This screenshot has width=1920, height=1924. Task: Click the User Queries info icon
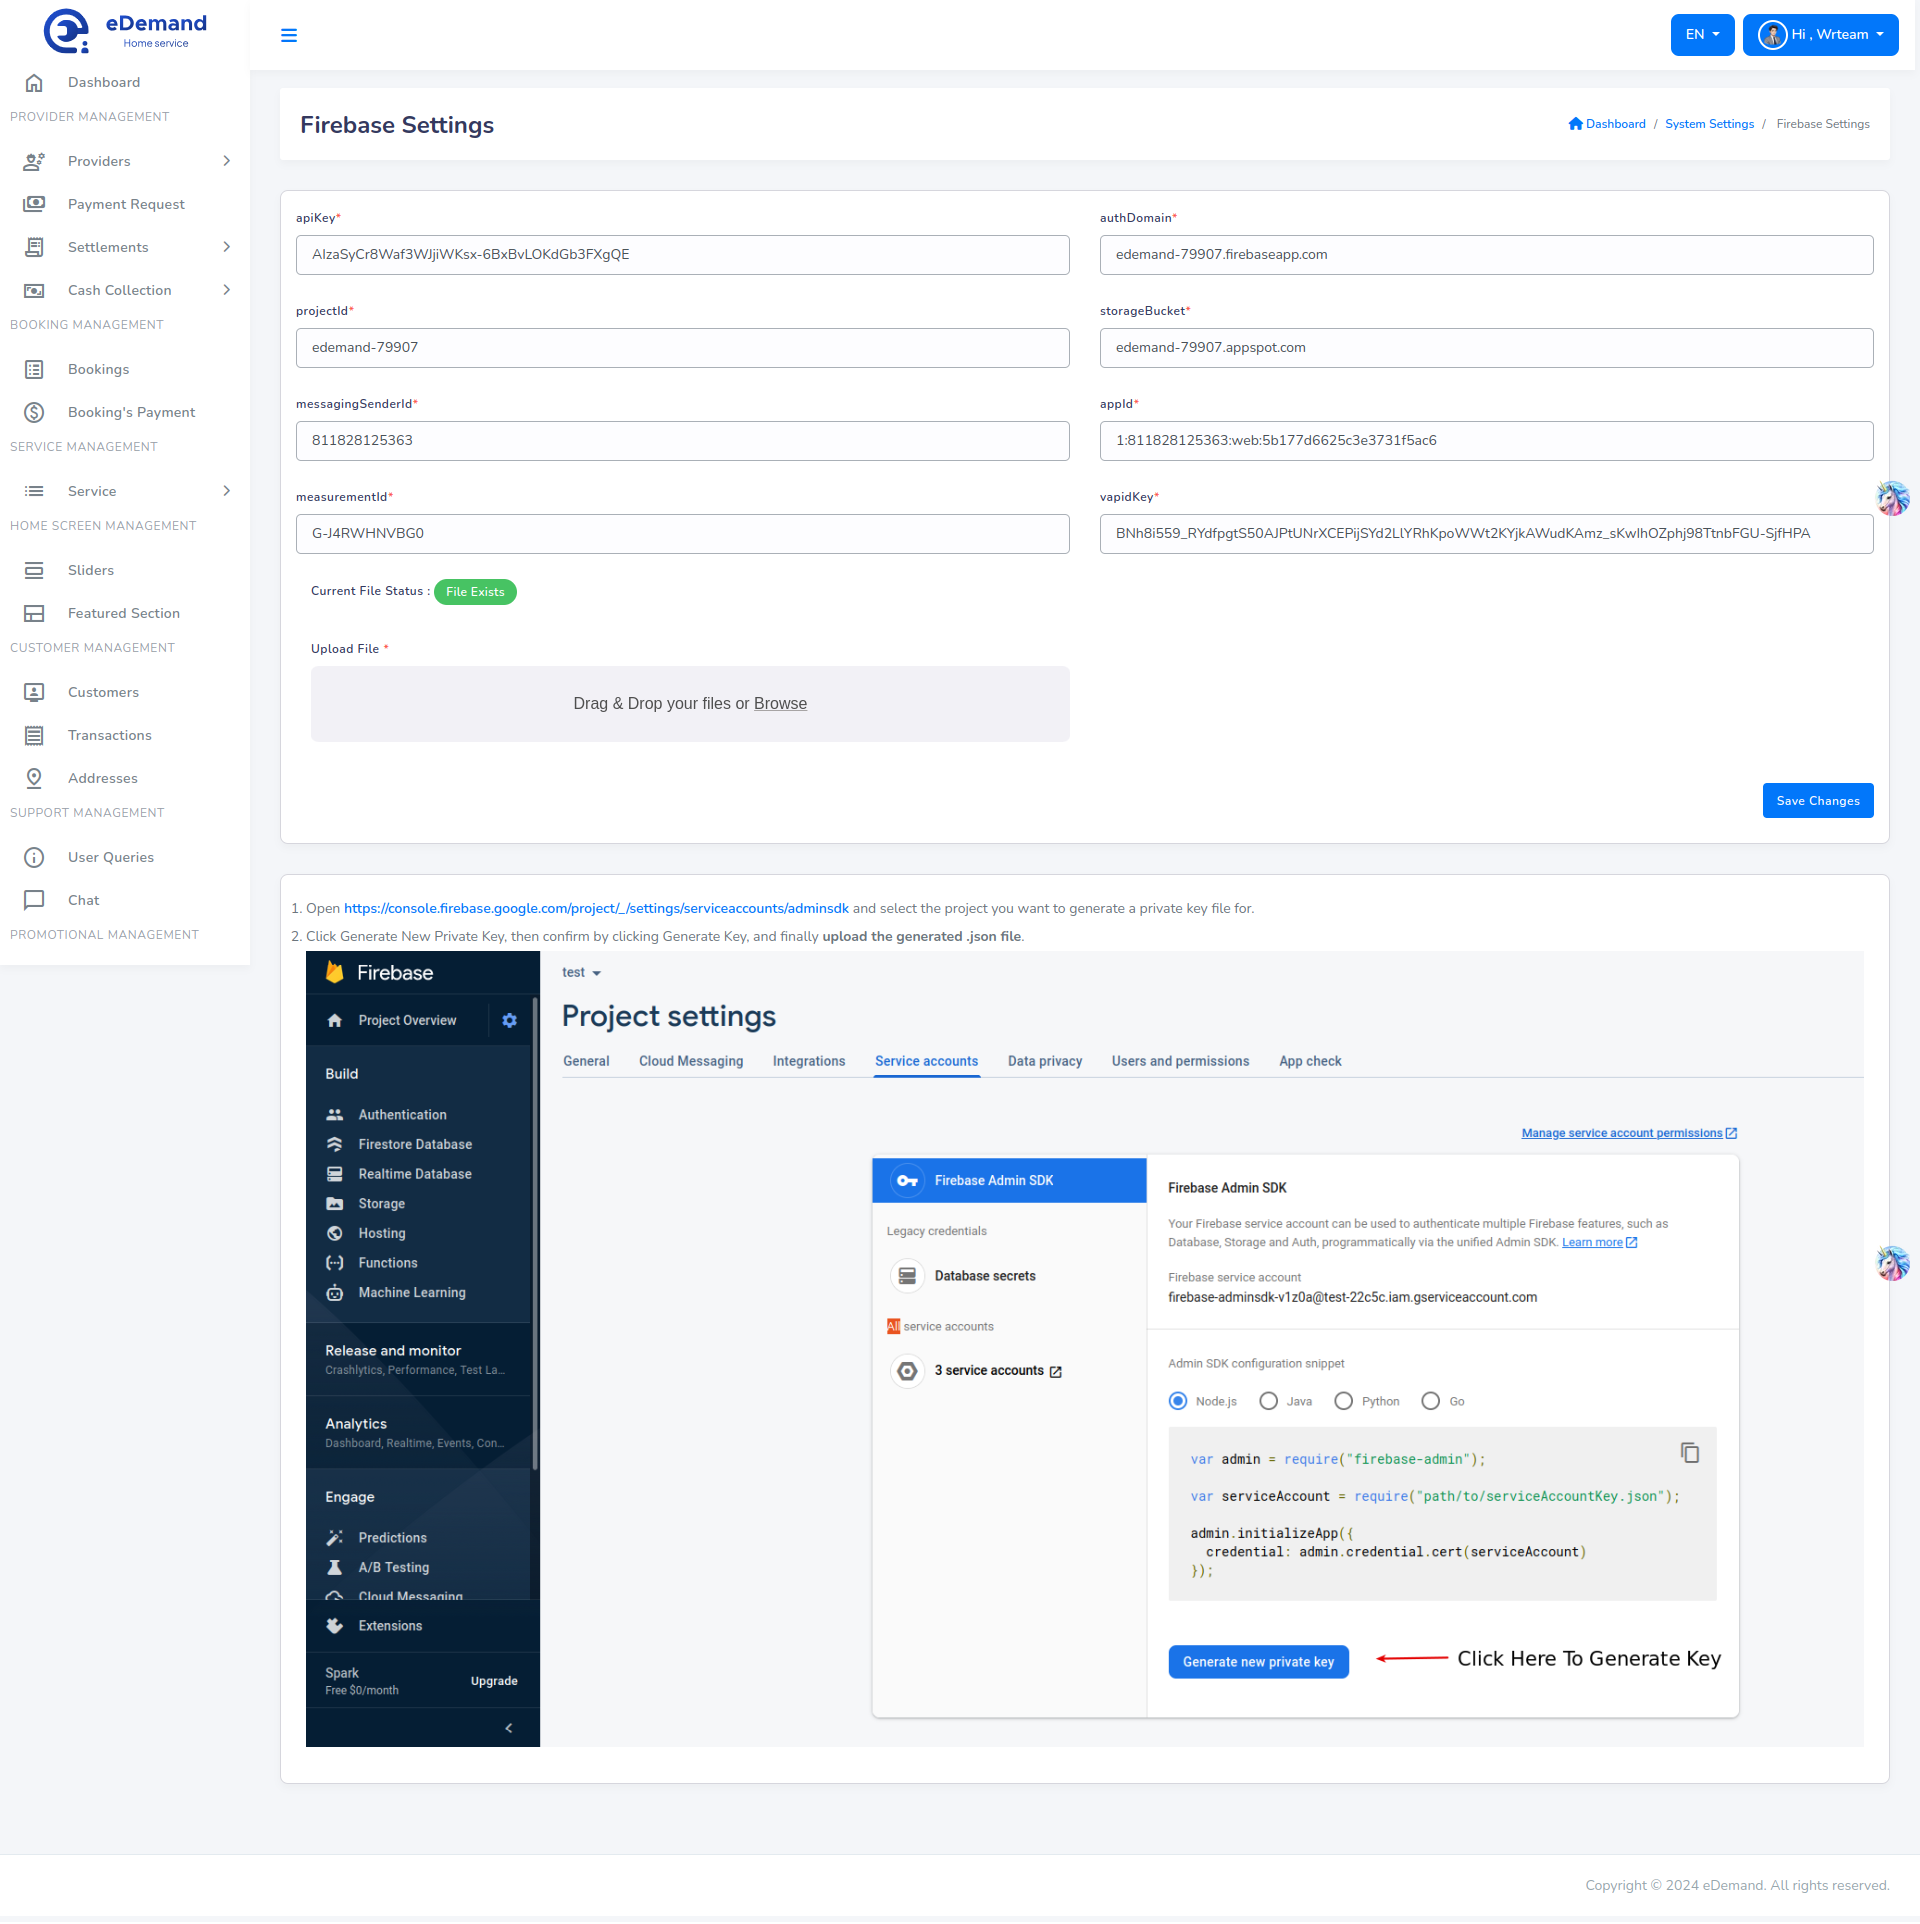click(x=34, y=858)
